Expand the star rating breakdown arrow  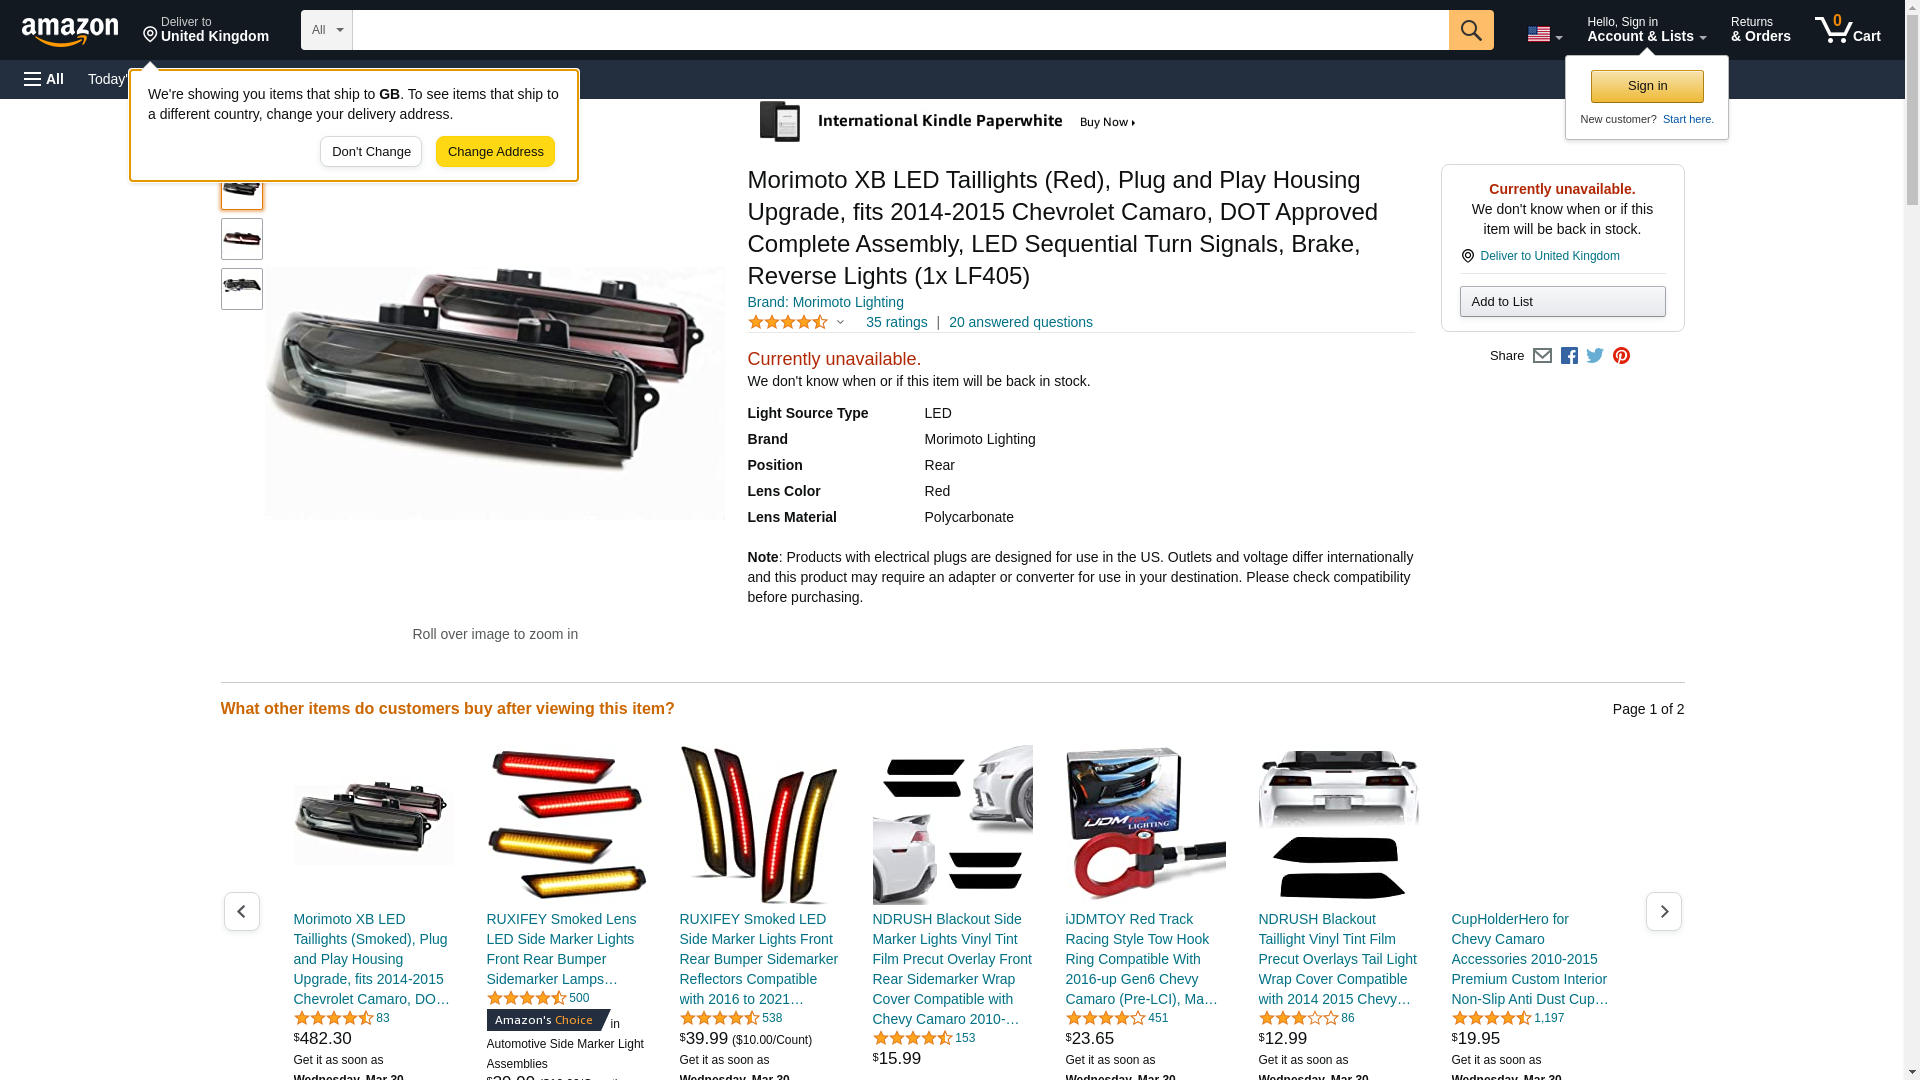point(840,323)
